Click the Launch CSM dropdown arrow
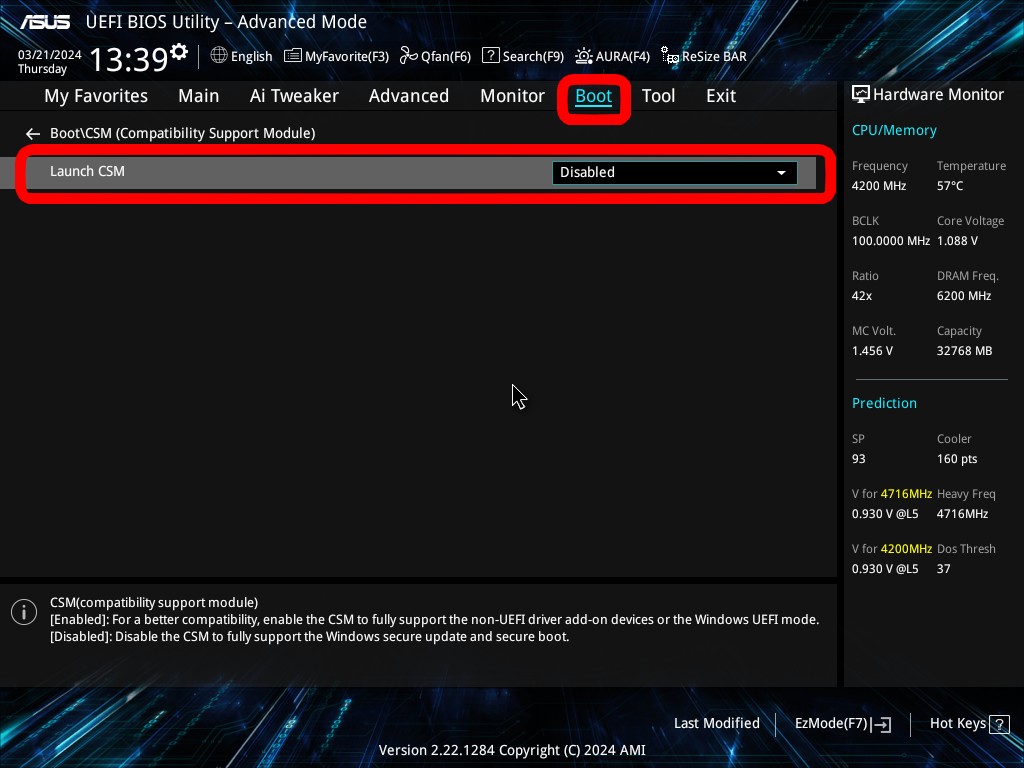1024x768 pixels. coord(781,173)
